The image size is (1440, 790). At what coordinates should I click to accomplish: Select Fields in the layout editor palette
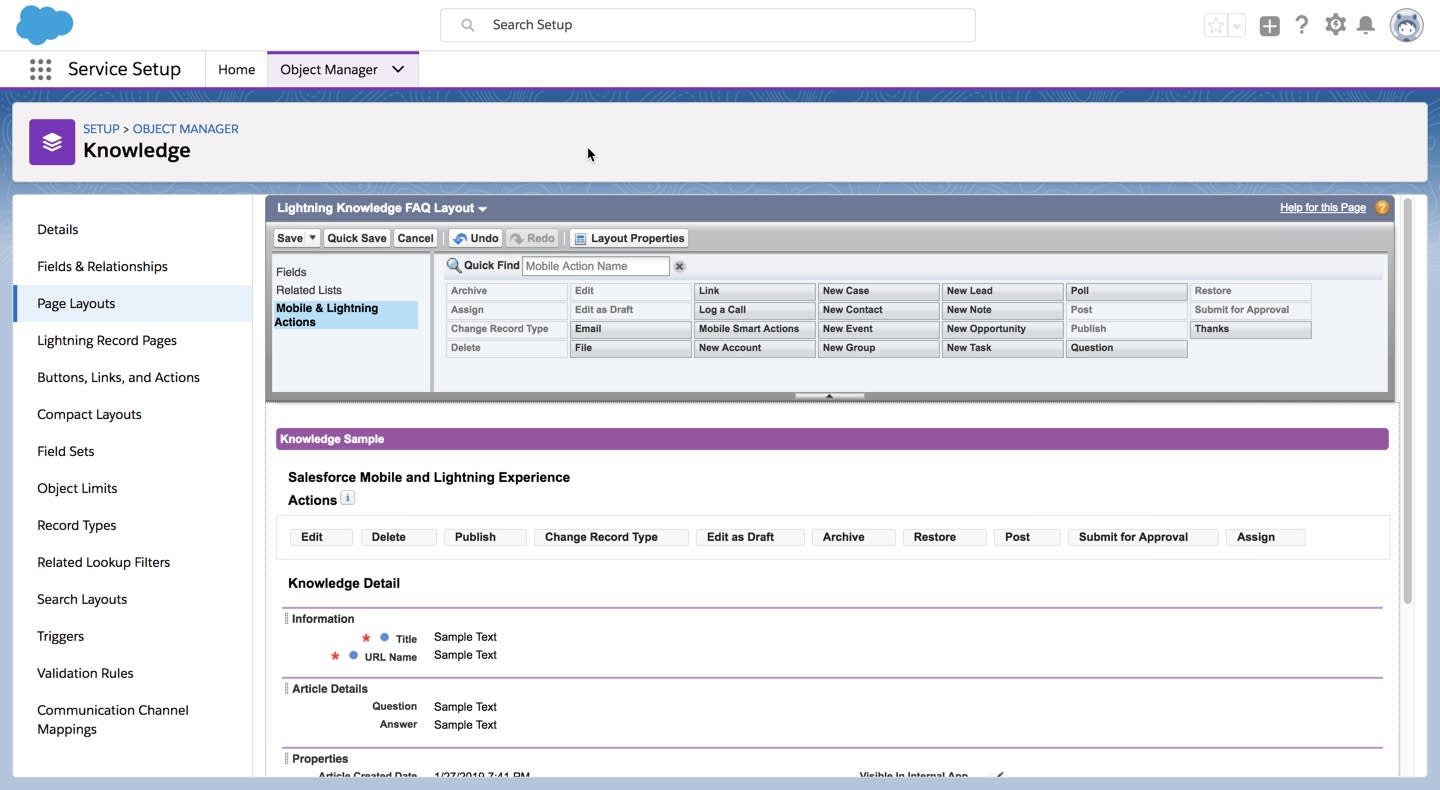coord(290,271)
